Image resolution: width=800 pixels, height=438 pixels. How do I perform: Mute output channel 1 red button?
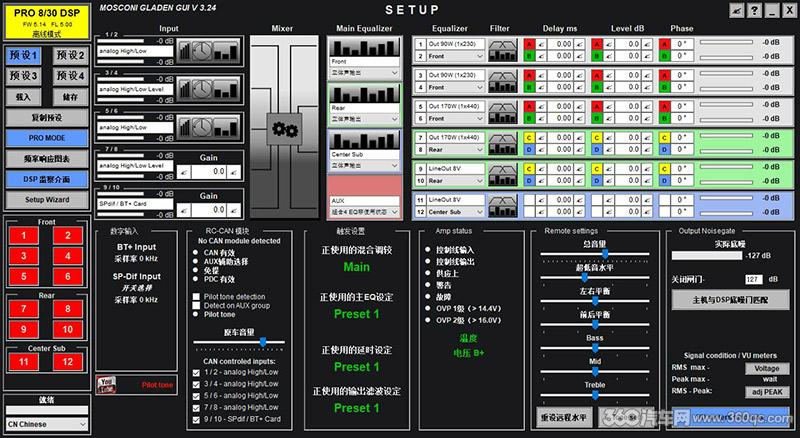pos(23,236)
